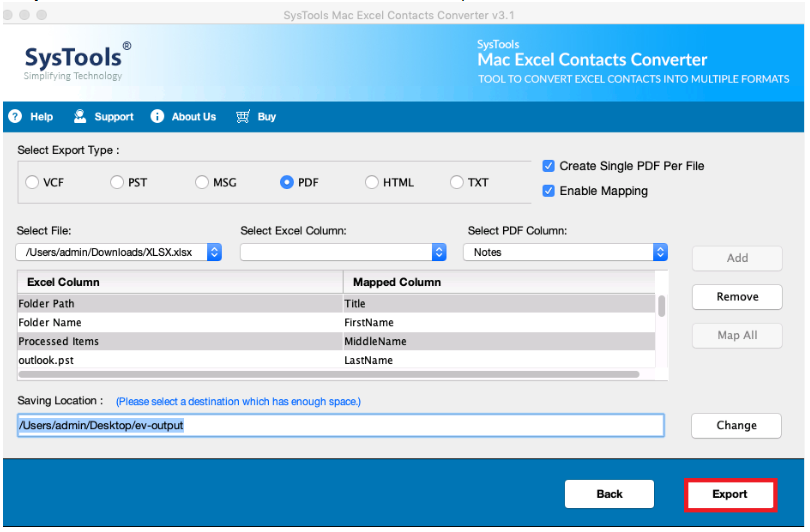Open the Select PDF Column dropdown
Viewport: 810px width, 532px height.
(566, 253)
